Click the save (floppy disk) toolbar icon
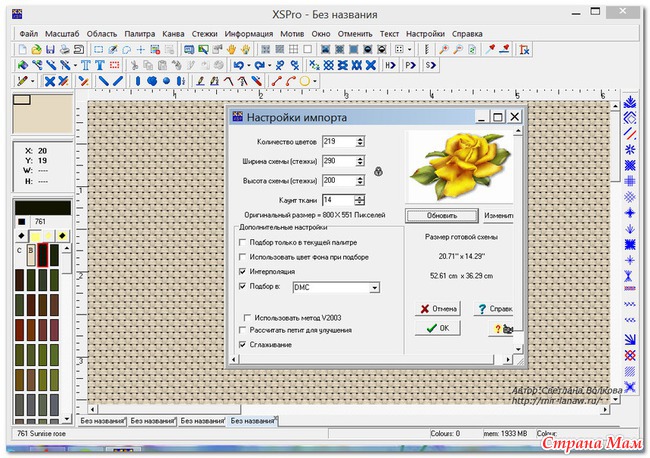This screenshot has height=458, width=650. 51,48
